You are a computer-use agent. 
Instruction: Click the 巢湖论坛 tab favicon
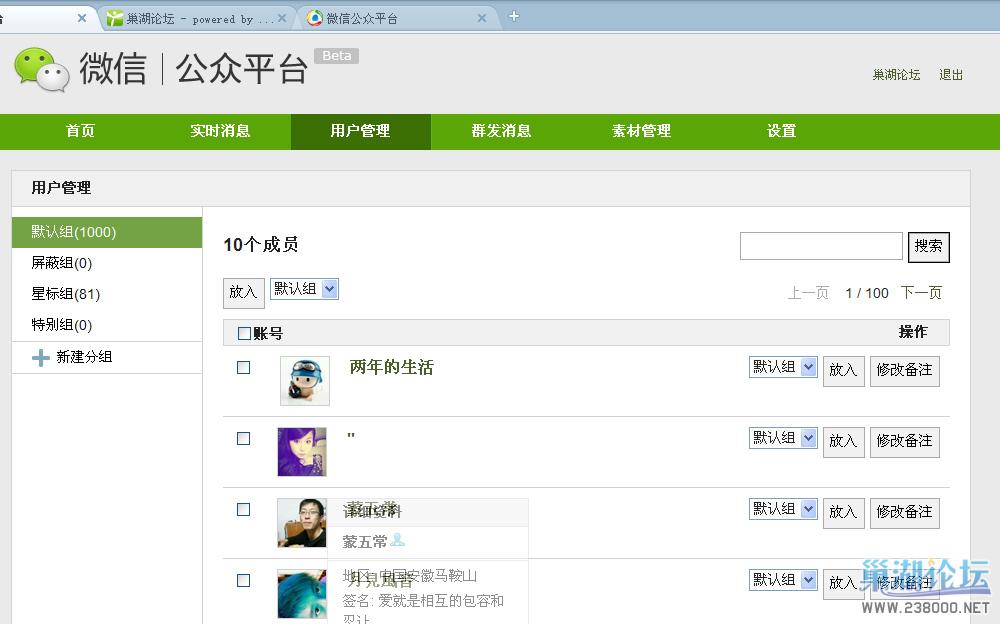[115, 19]
